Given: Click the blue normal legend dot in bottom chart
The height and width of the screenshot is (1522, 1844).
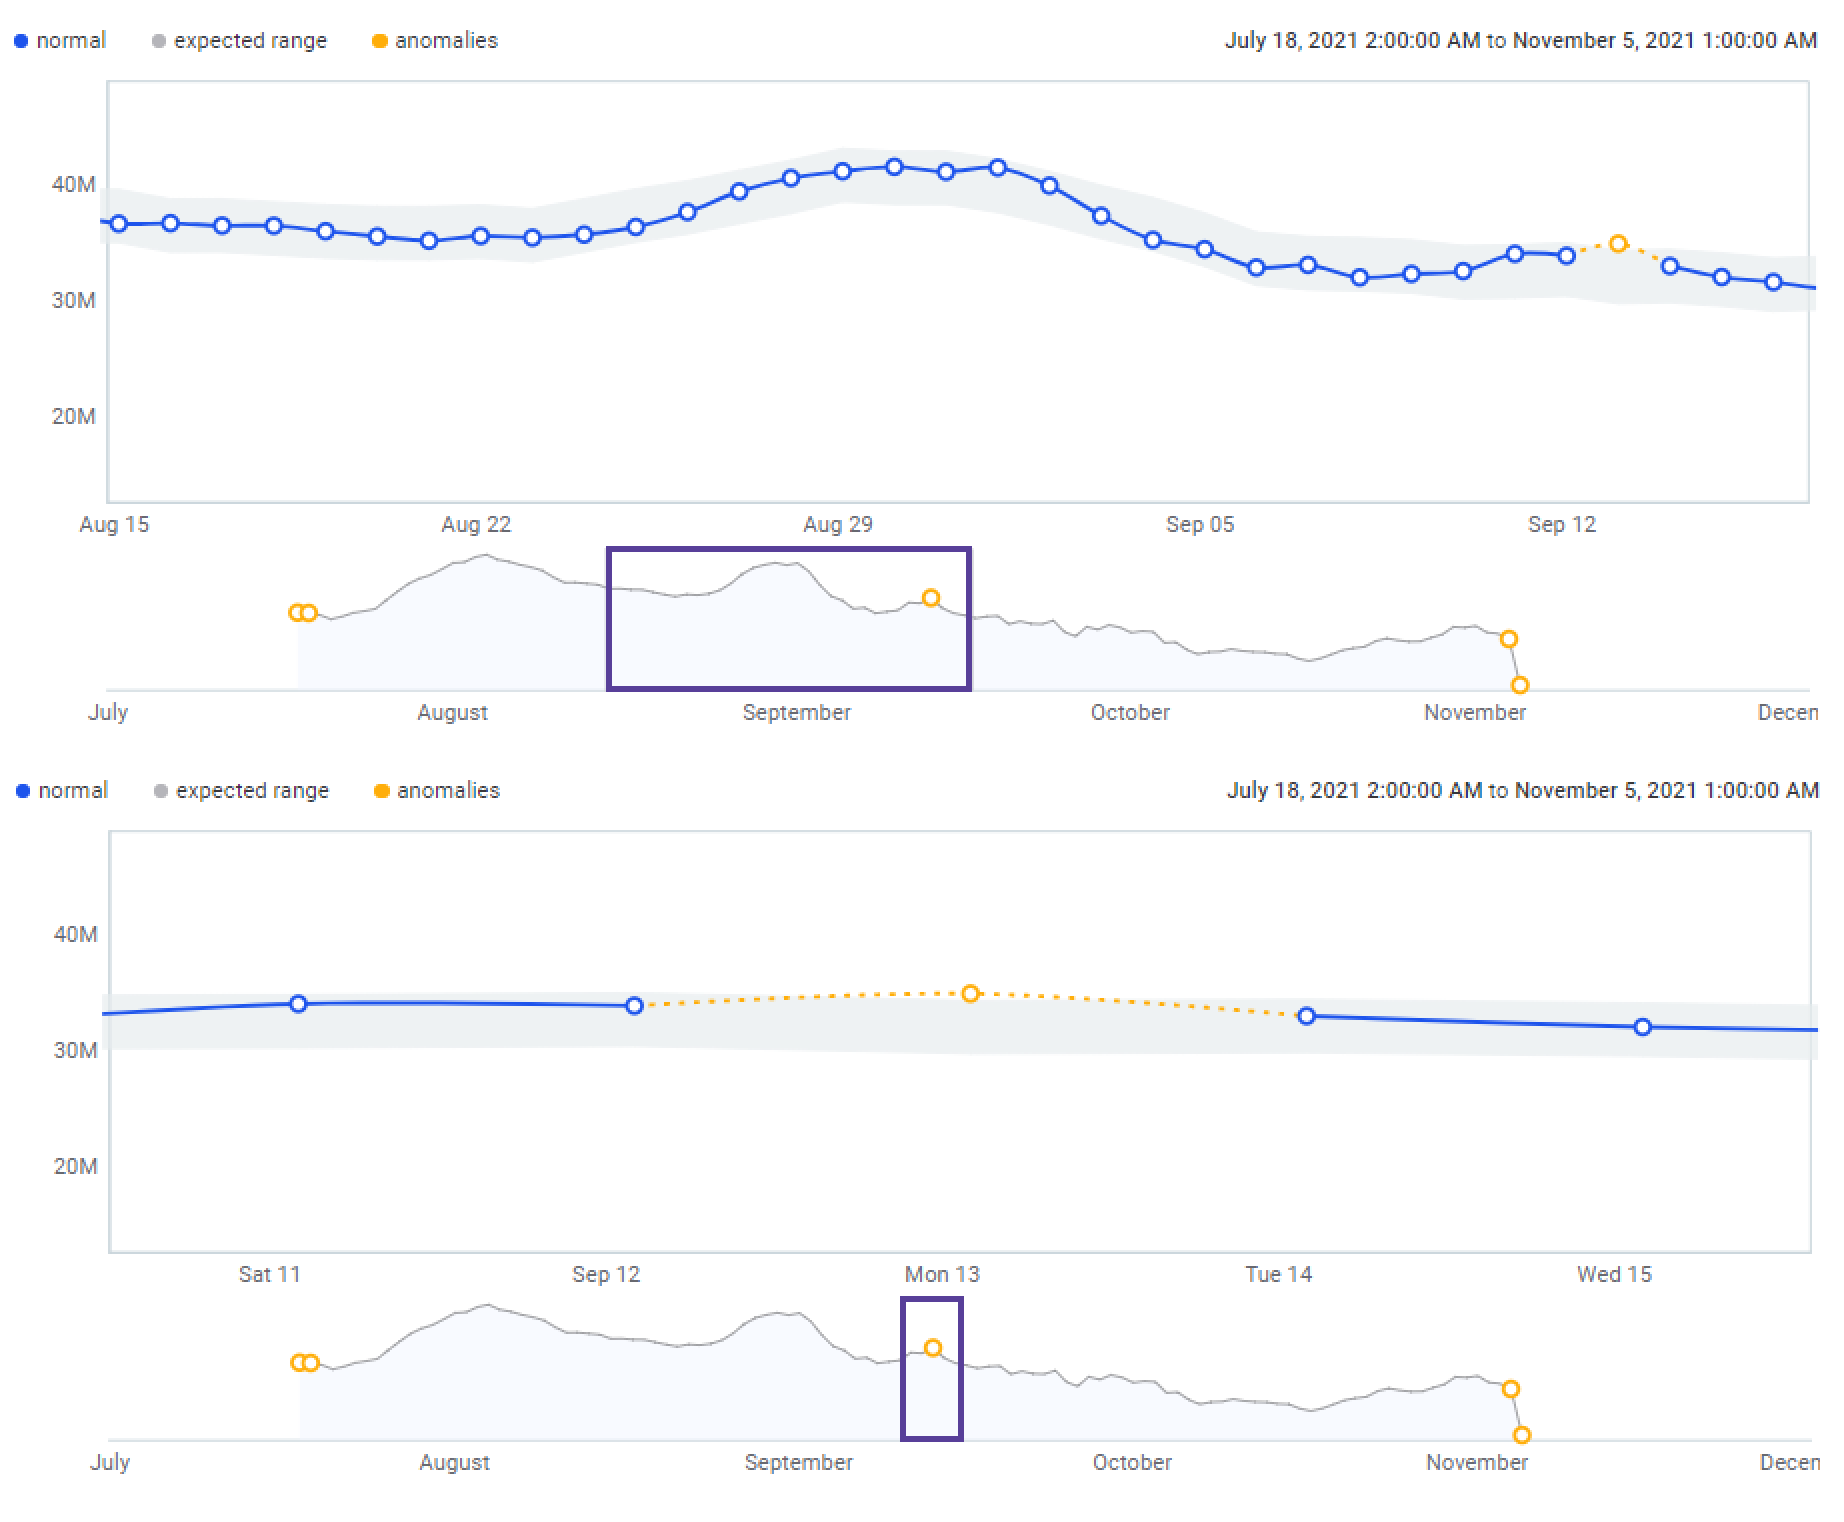Looking at the screenshot, I should [x=23, y=791].
